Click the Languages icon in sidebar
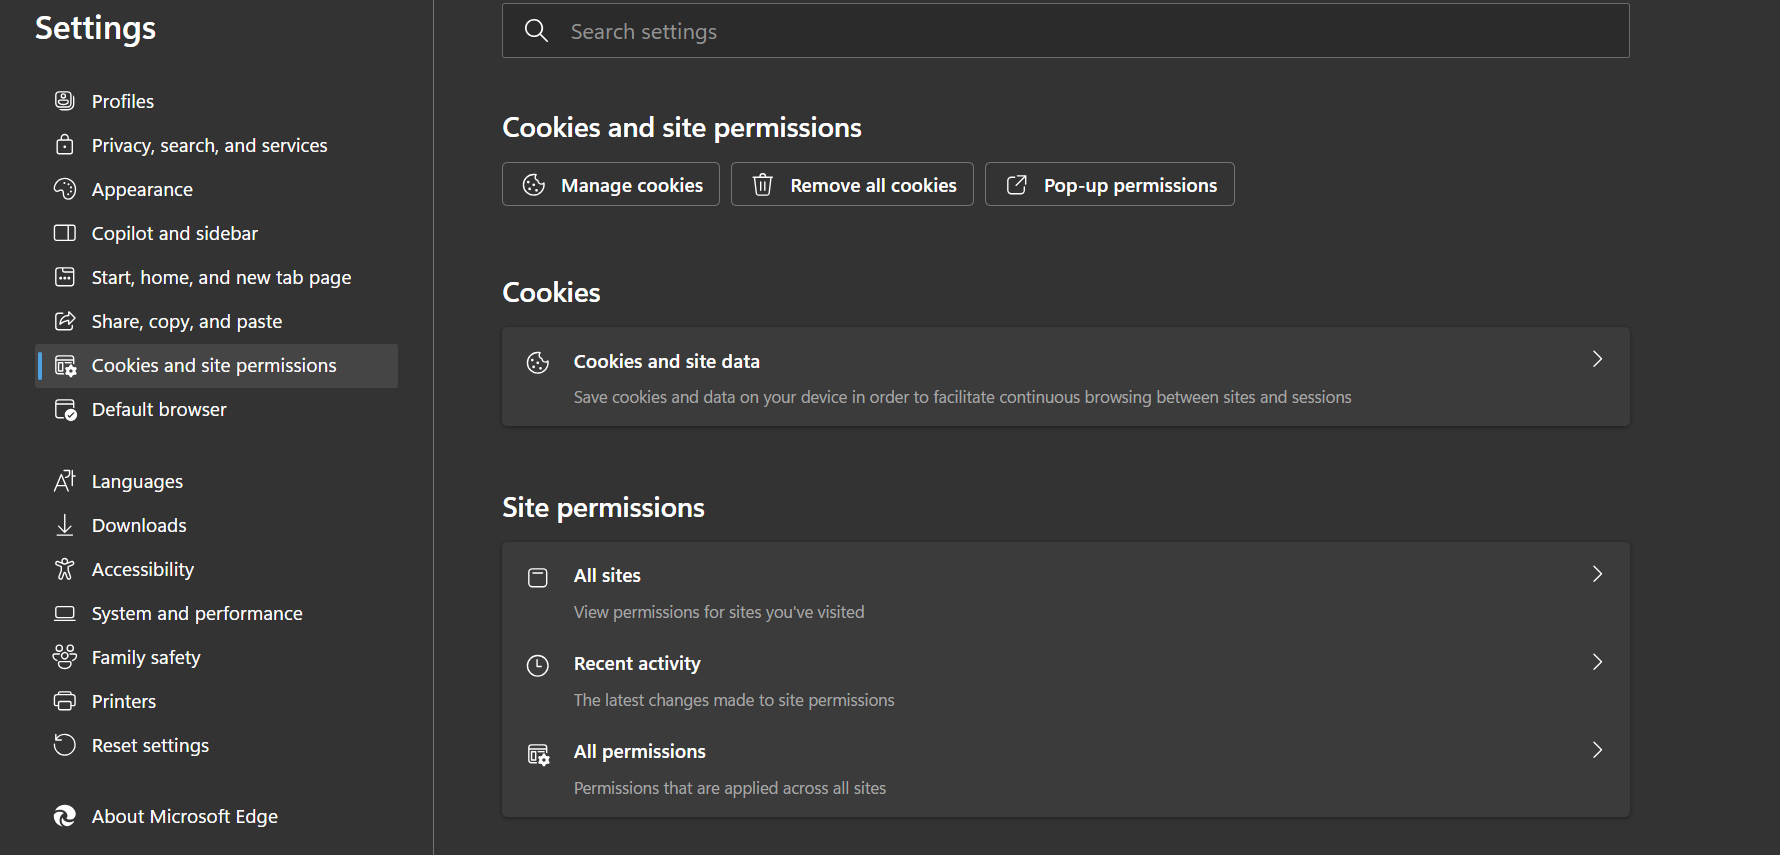 tap(65, 481)
